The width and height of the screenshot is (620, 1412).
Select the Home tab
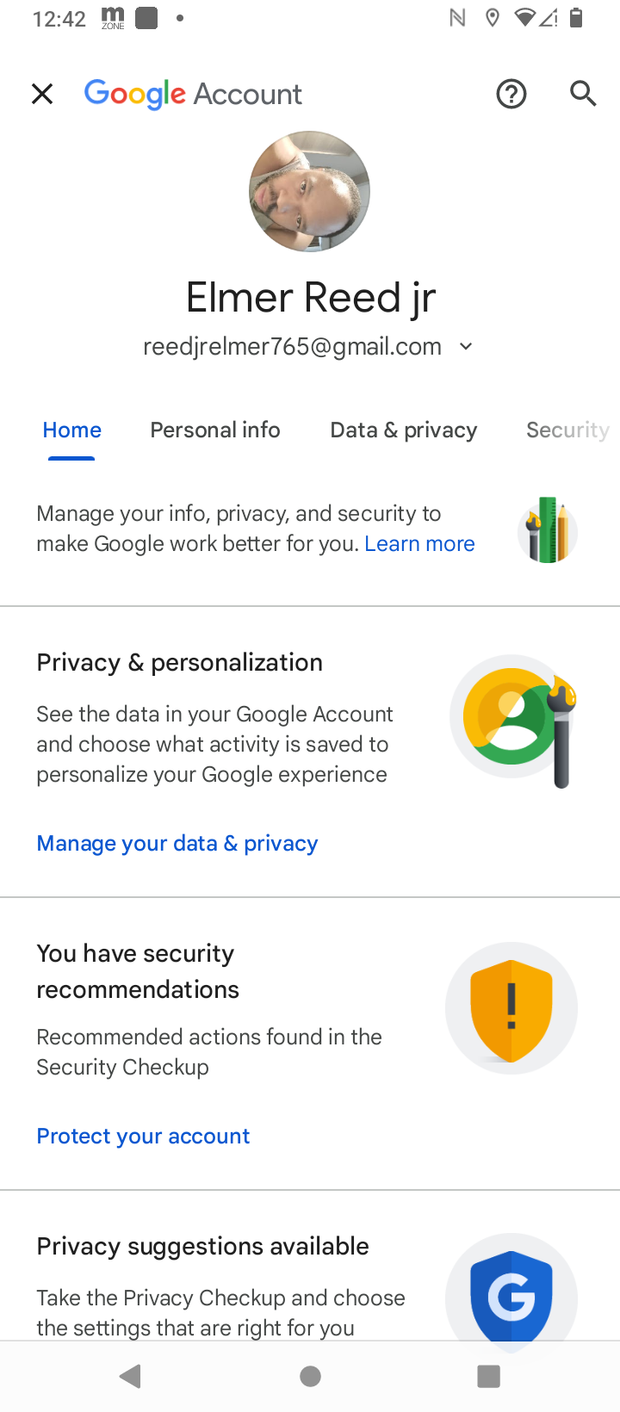tap(72, 430)
